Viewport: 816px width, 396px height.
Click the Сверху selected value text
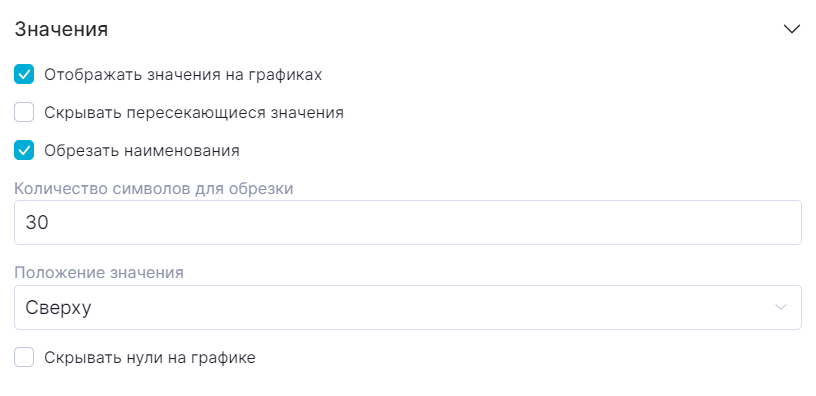[x=58, y=308]
